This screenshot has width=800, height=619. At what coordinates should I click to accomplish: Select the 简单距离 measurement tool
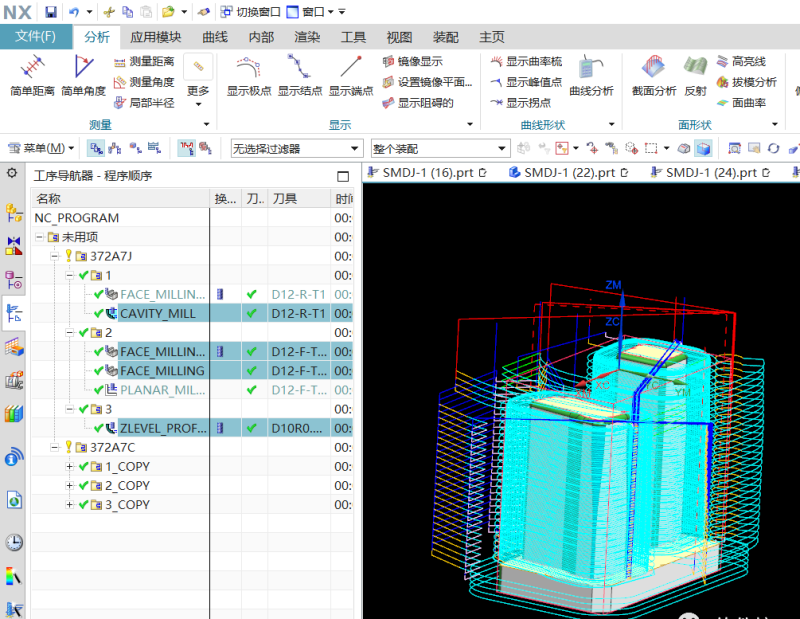32,76
